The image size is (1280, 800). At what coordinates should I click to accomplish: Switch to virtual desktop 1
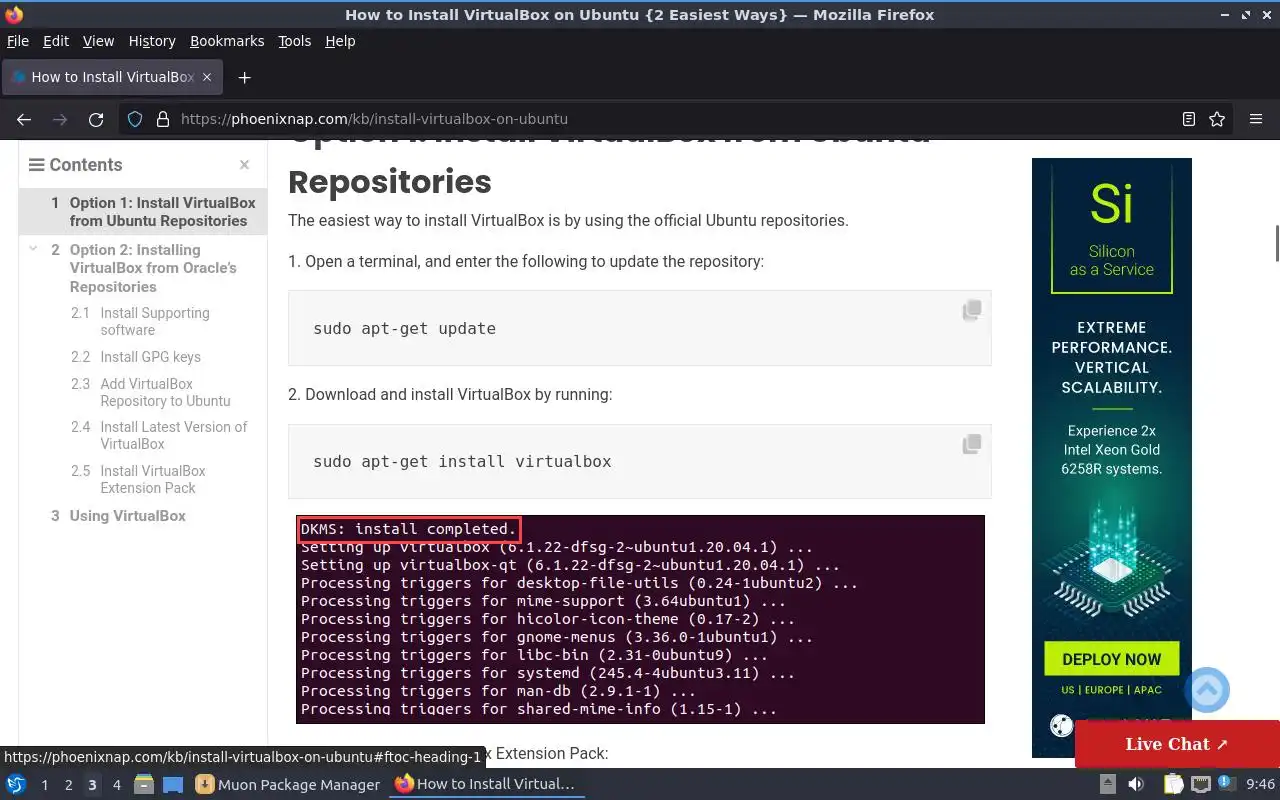44,785
